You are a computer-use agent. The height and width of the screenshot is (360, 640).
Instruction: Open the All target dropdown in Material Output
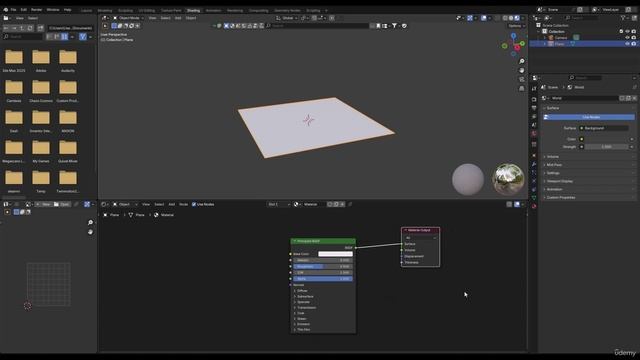click(x=420, y=238)
